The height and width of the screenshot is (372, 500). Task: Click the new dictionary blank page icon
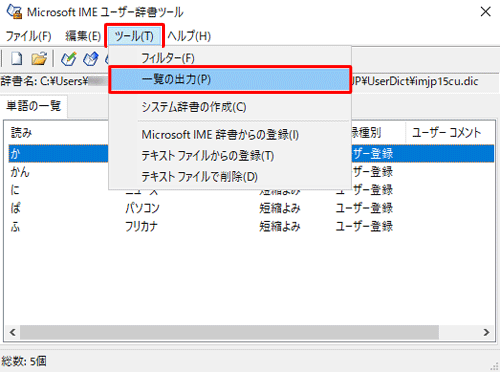click(17, 59)
